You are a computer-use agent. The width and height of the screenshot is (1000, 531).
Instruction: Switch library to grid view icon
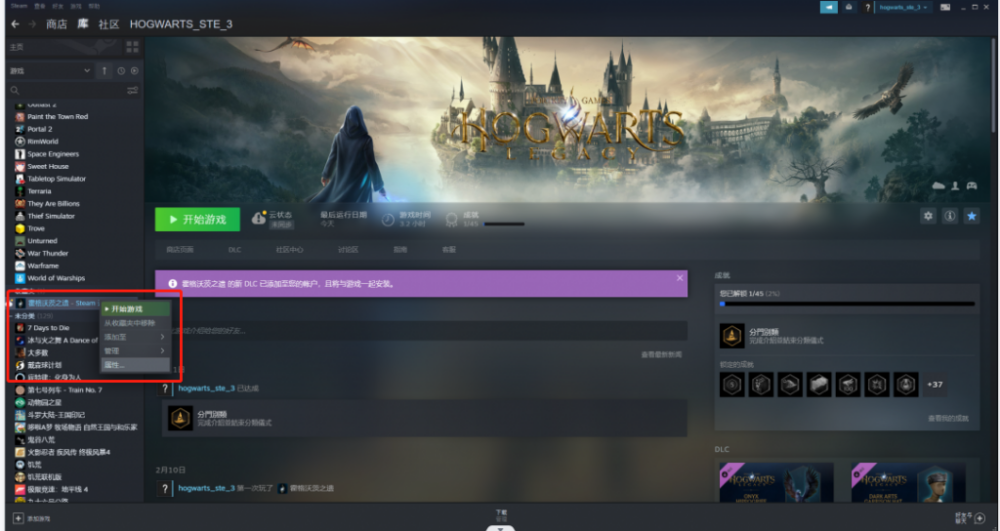pyautogui.click(x=132, y=47)
